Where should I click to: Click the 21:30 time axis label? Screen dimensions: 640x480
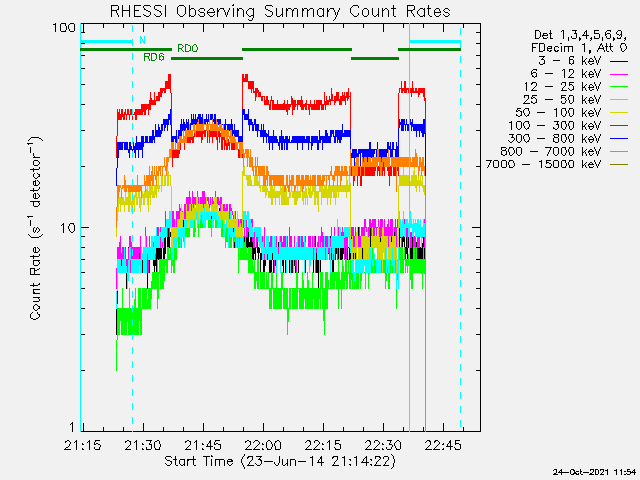tap(143, 445)
